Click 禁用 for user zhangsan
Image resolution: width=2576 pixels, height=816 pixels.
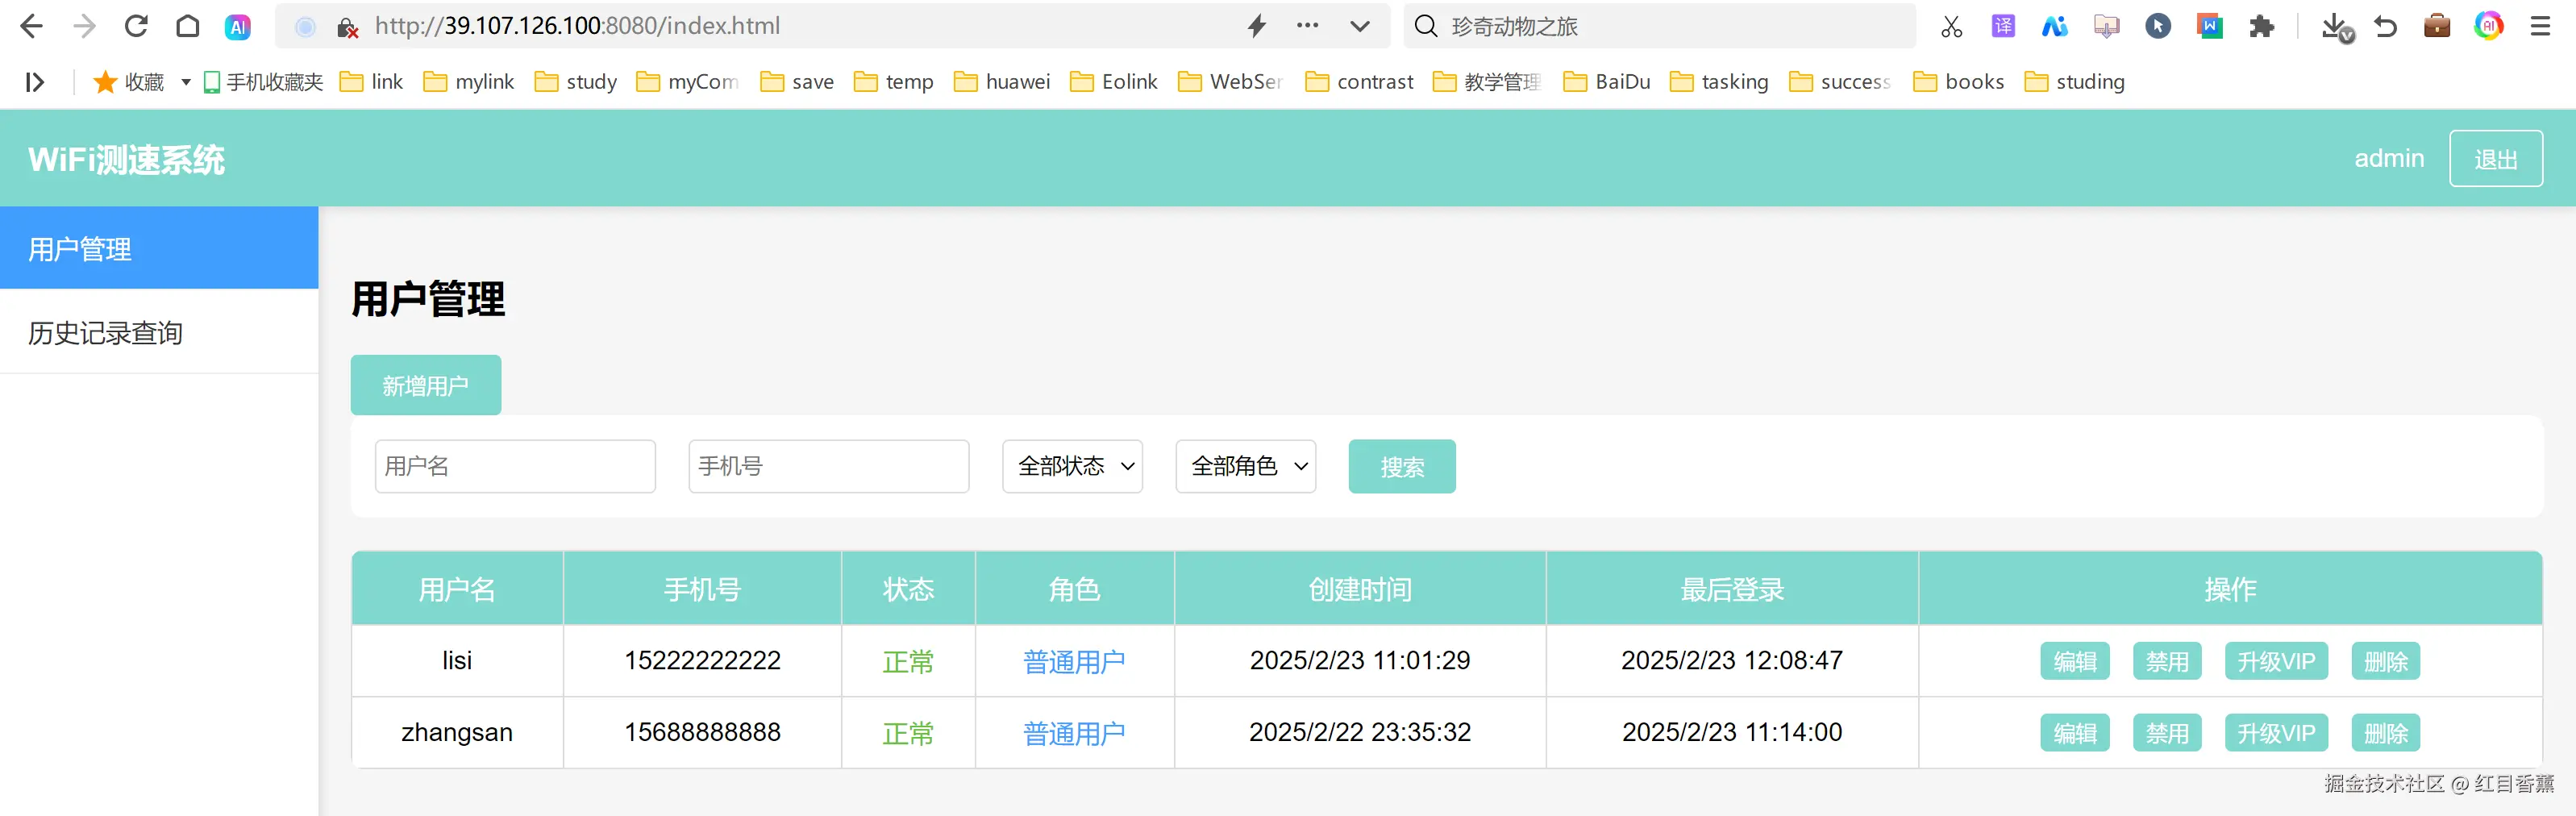click(2167, 733)
